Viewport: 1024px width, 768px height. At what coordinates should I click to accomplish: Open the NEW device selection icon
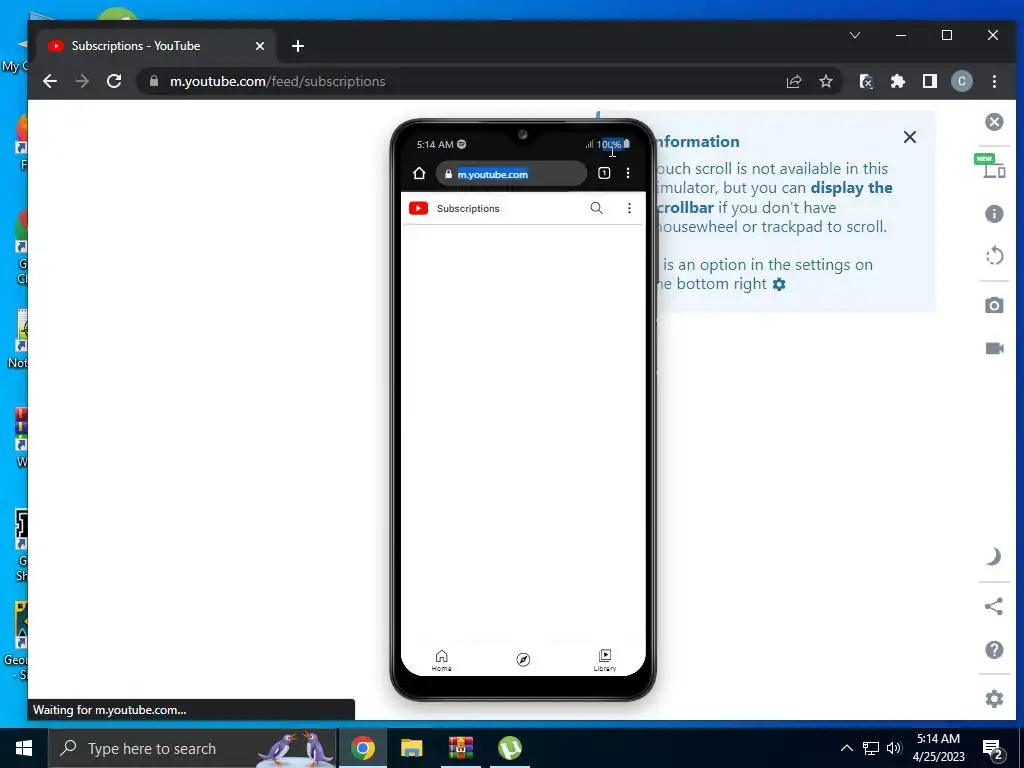coord(993,167)
